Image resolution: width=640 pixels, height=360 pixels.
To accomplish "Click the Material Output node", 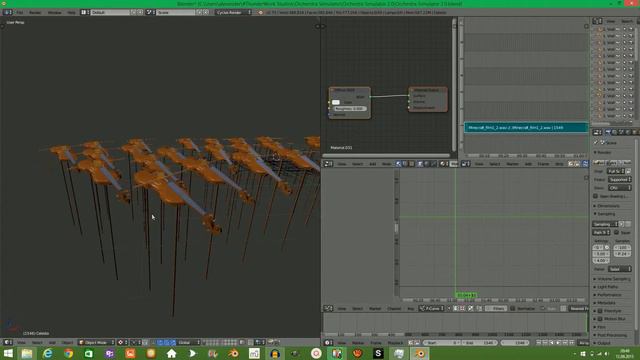I will pos(428,99).
